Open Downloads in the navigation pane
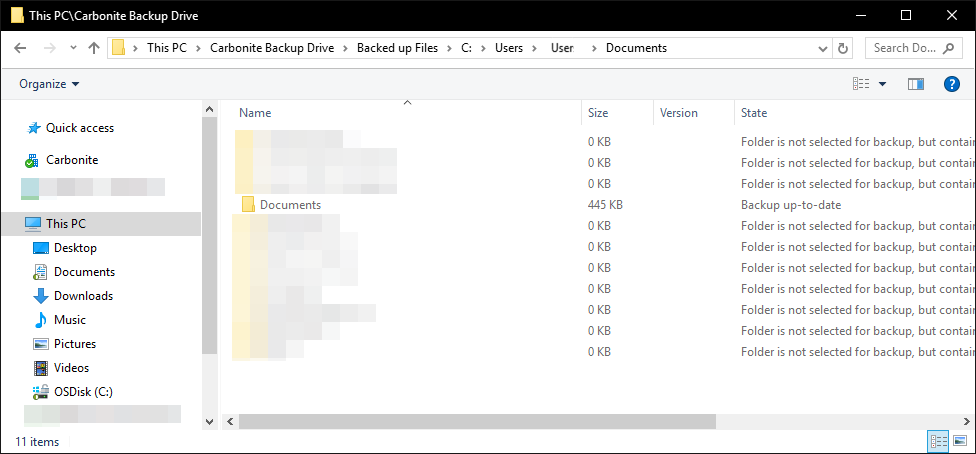976x454 pixels. 83,296
